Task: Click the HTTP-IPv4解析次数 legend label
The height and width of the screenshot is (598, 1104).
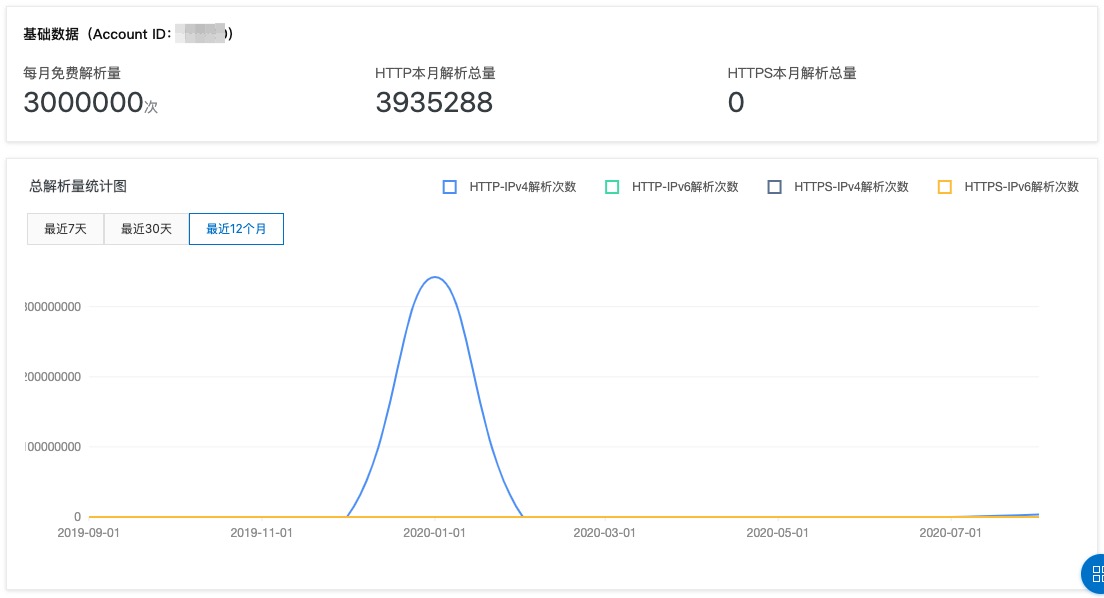Action: 522,187
